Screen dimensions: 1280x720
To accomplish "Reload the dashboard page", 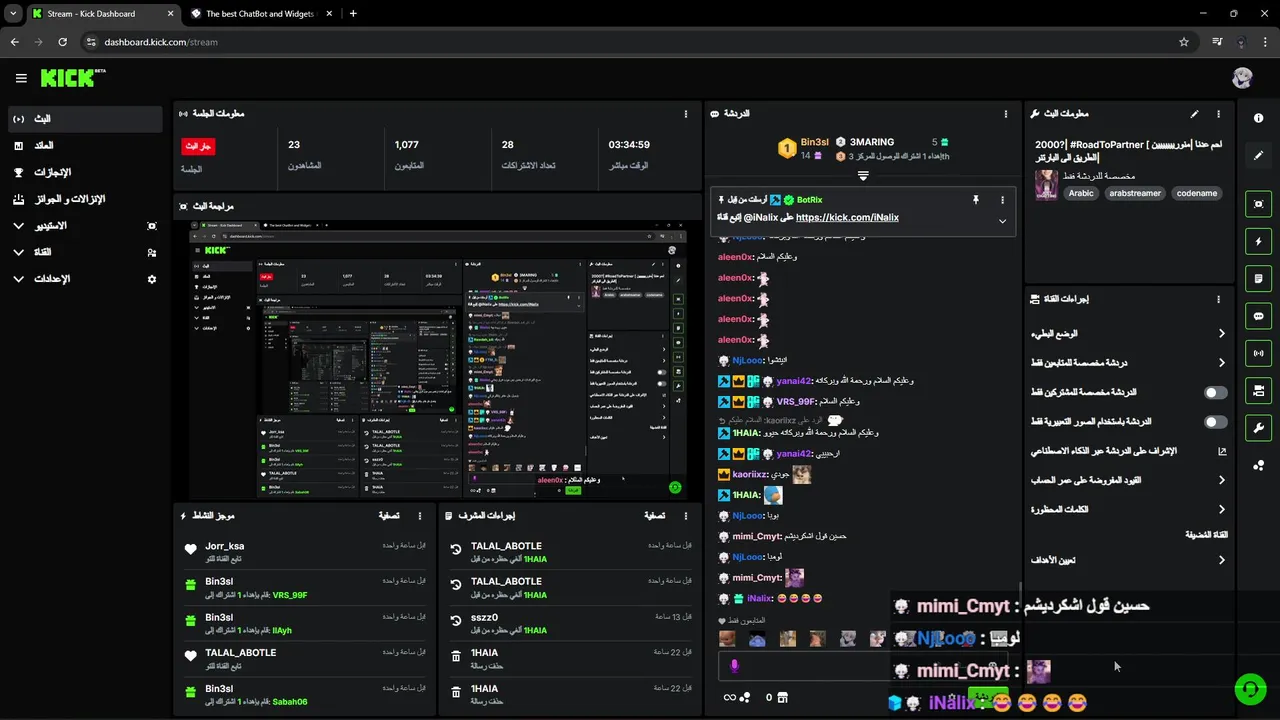I will 62,42.
